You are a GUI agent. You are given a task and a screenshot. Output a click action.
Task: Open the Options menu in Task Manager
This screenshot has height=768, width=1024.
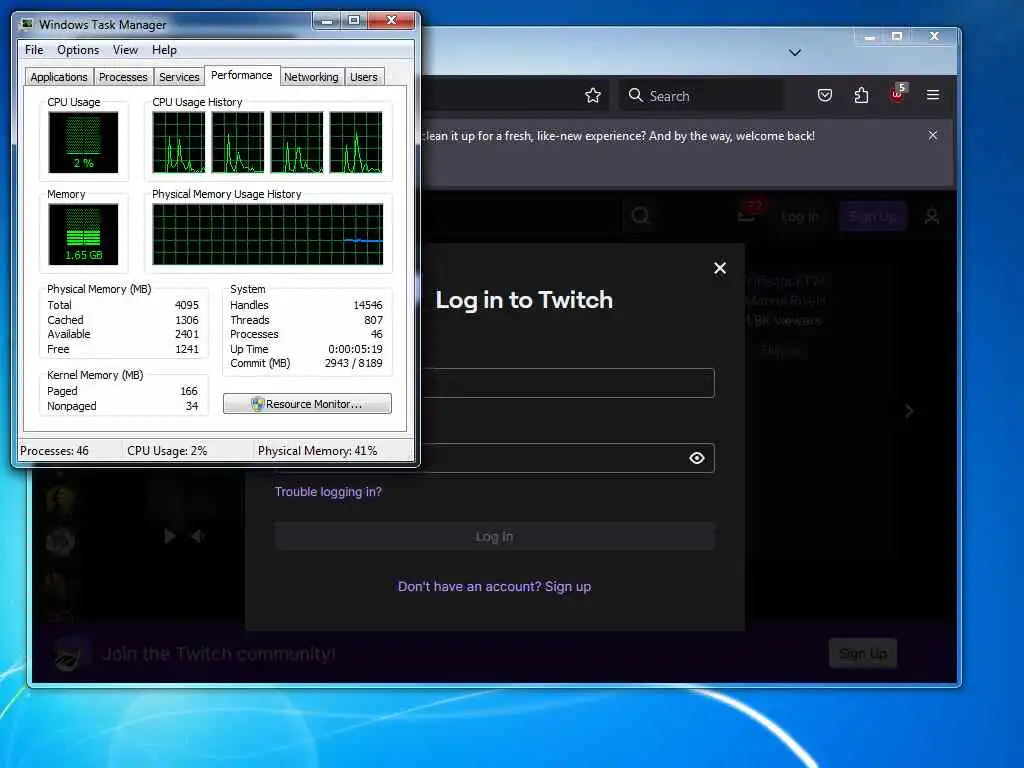[x=78, y=50]
